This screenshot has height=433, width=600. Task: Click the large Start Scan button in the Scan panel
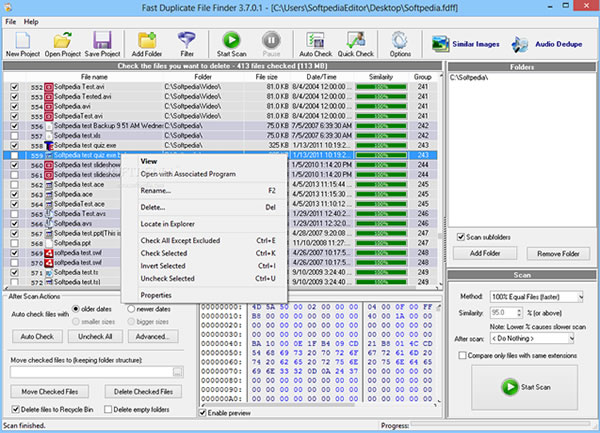point(525,387)
